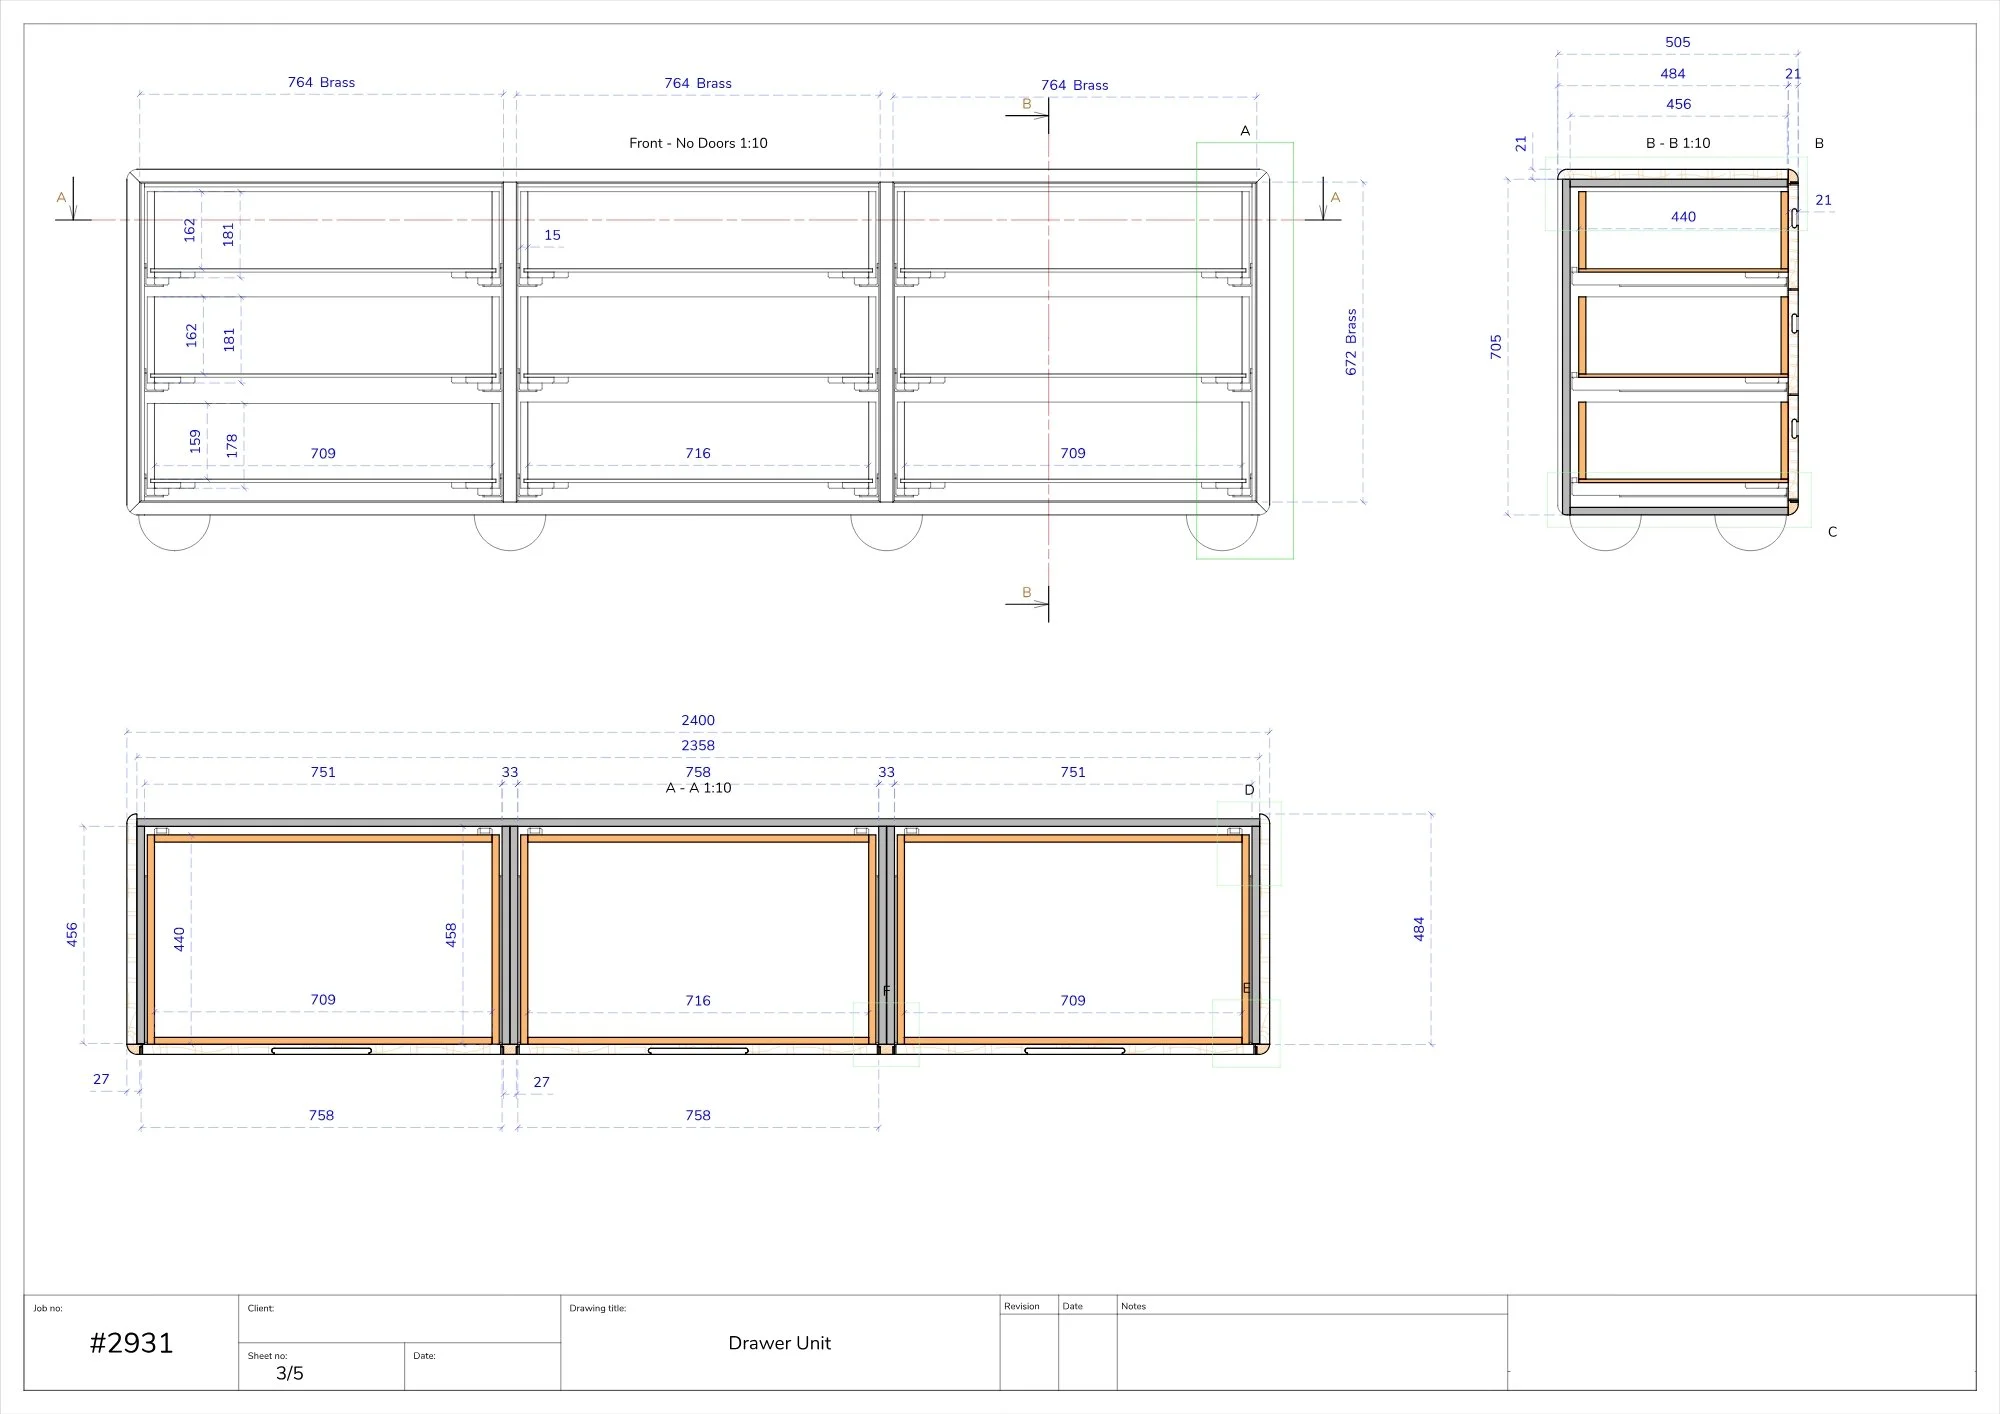2000x1414 pixels.
Task: Select the 705 height dimension
Action: [1496, 347]
